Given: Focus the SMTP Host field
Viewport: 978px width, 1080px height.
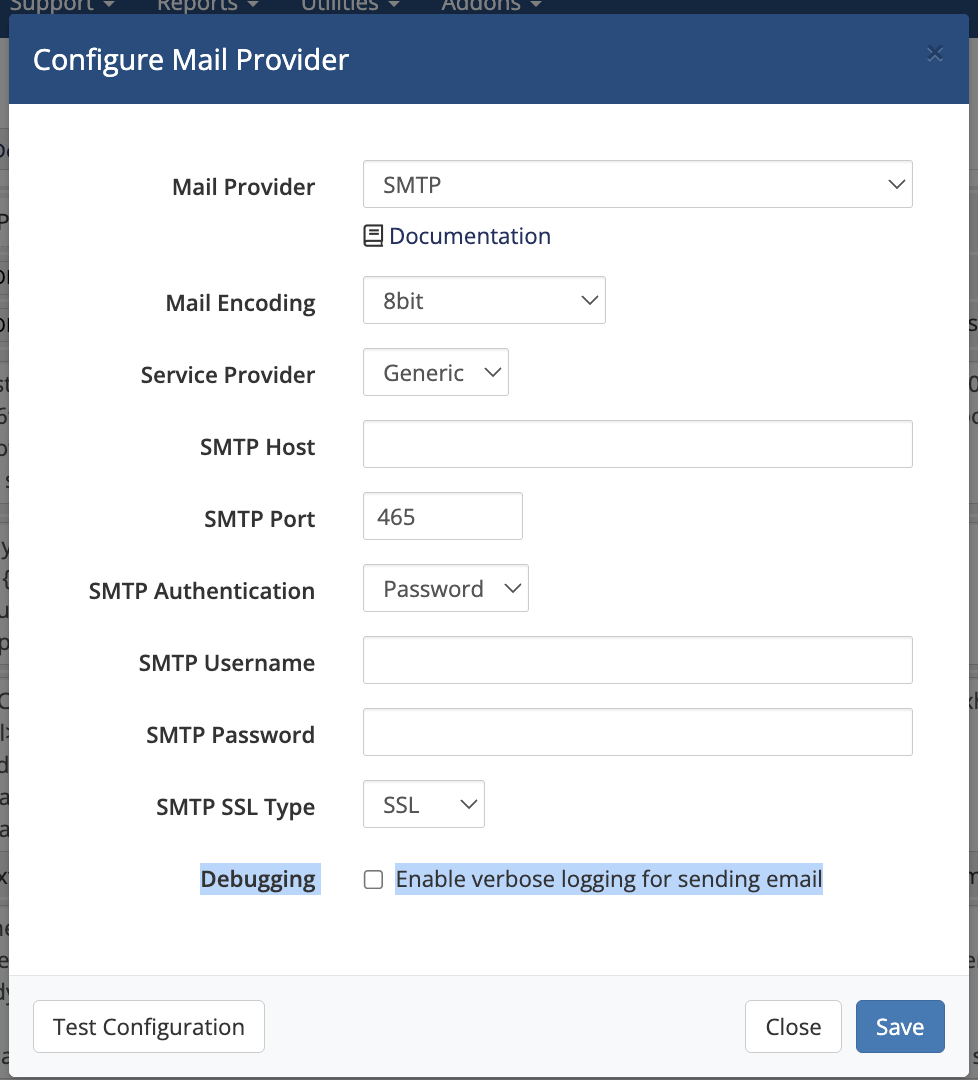Looking at the screenshot, I should (x=637, y=444).
